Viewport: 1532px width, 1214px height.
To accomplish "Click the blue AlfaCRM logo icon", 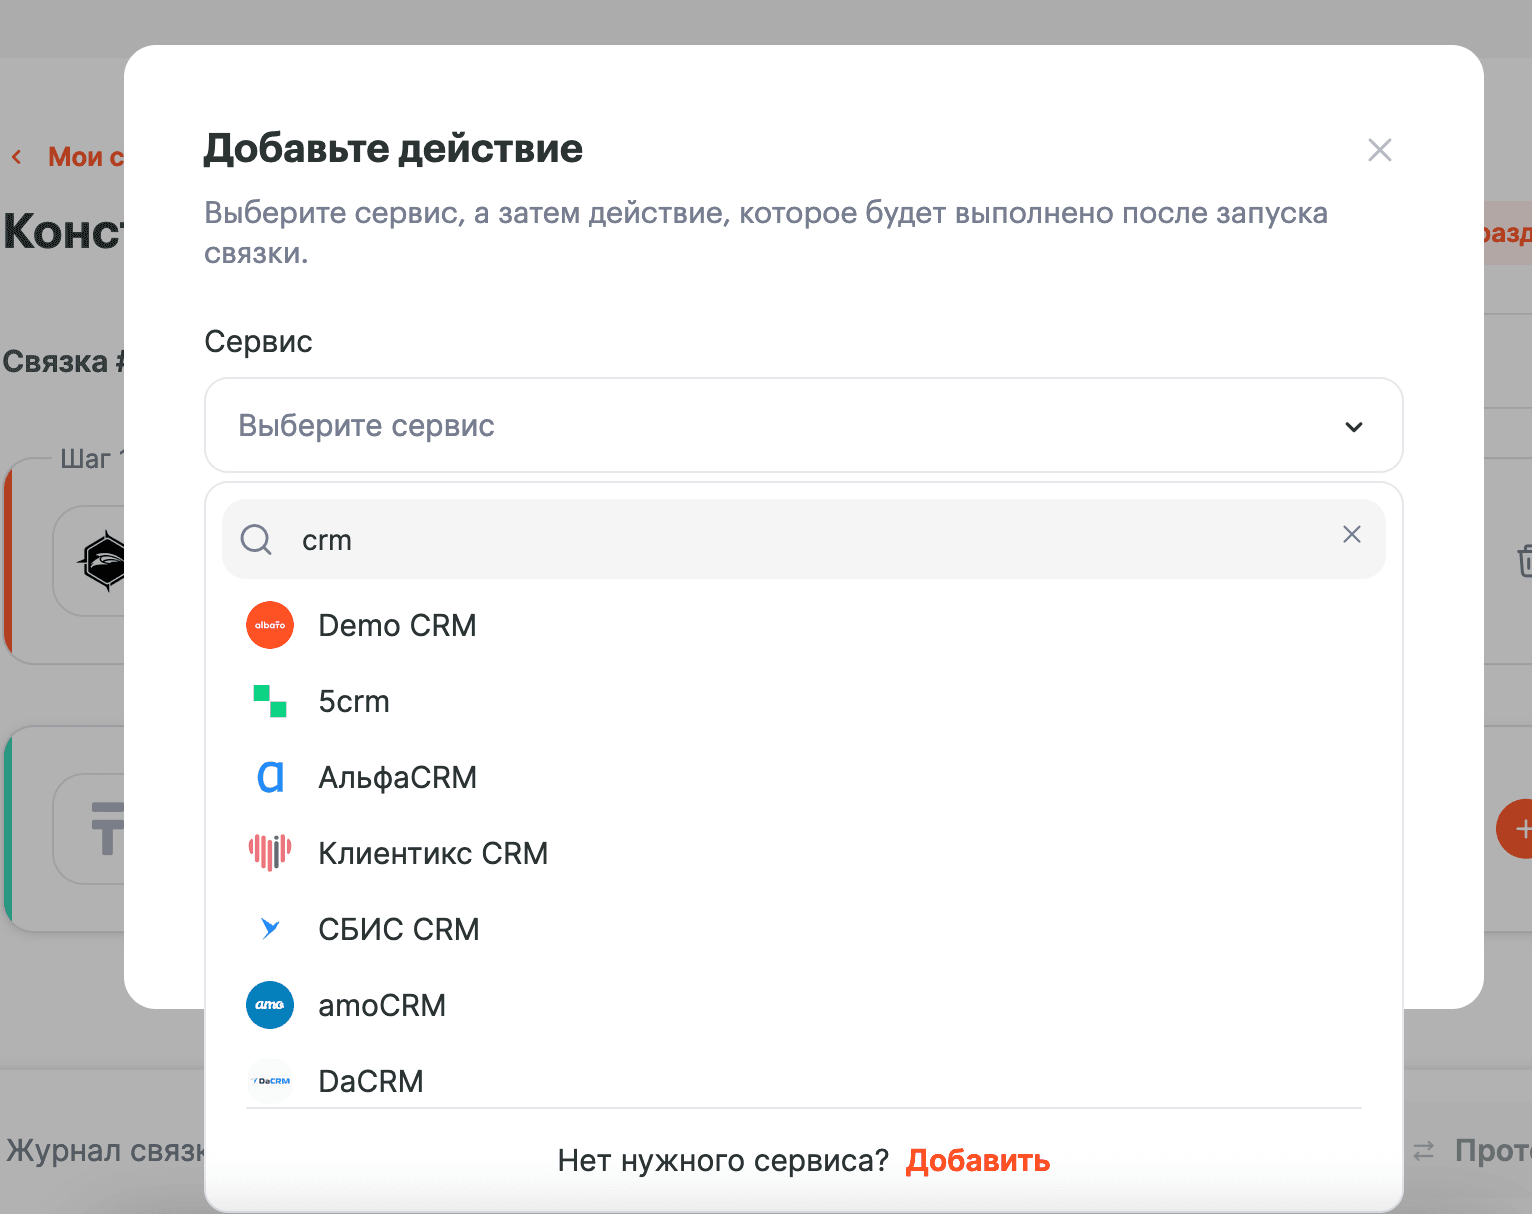I will 270,777.
